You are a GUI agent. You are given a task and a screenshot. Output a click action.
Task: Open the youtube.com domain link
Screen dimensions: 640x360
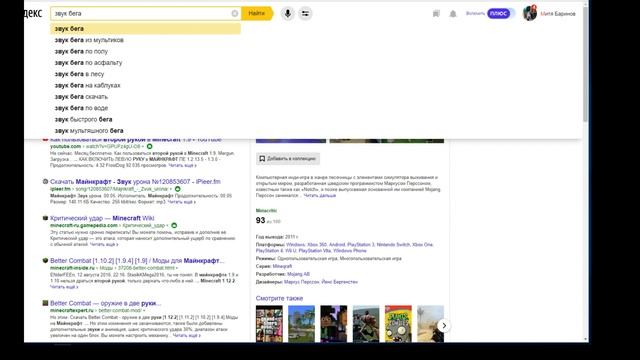tap(66, 146)
